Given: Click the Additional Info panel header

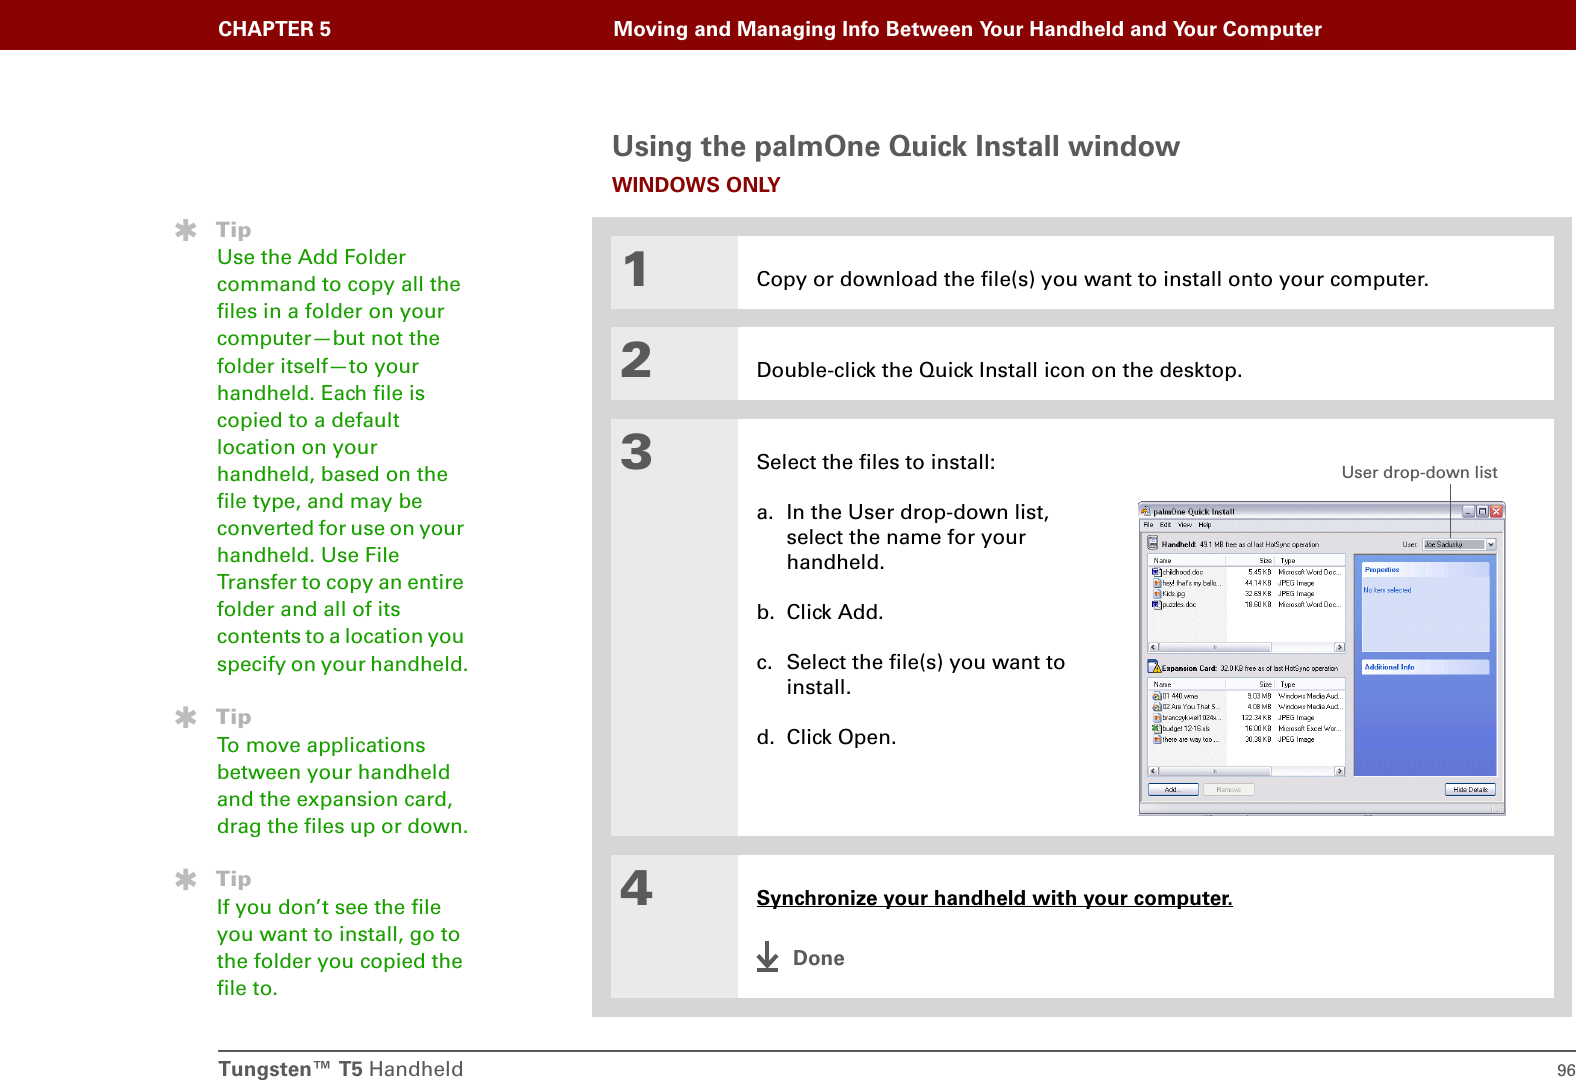Looking at the screenshot, I should pyautogui.click(x=1425, y=667).
